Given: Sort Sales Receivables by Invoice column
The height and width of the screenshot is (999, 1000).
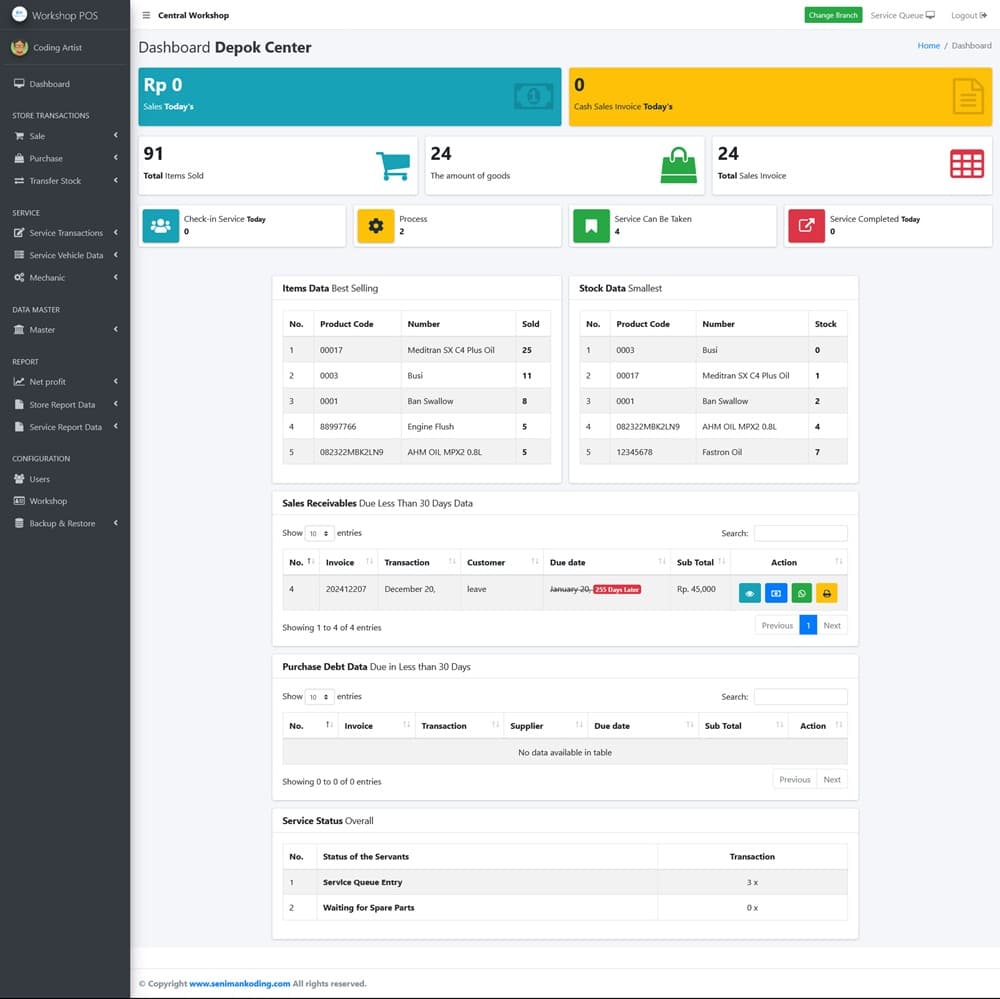Looking at the screenshot, I should pyautogui.click(x=347, y=562).
